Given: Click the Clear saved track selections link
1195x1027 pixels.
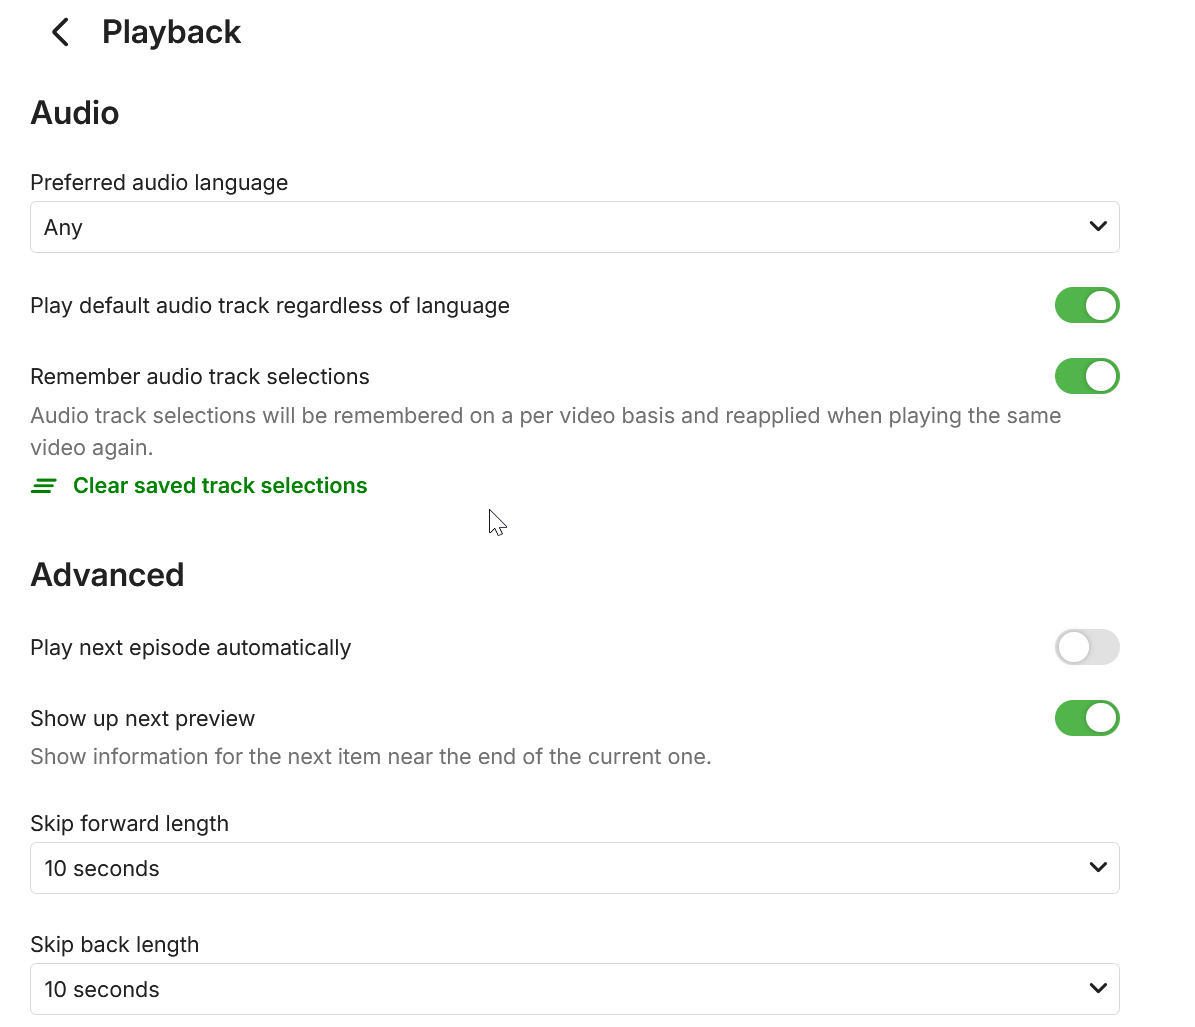Looking at the screenshot, I should (220, 486).
